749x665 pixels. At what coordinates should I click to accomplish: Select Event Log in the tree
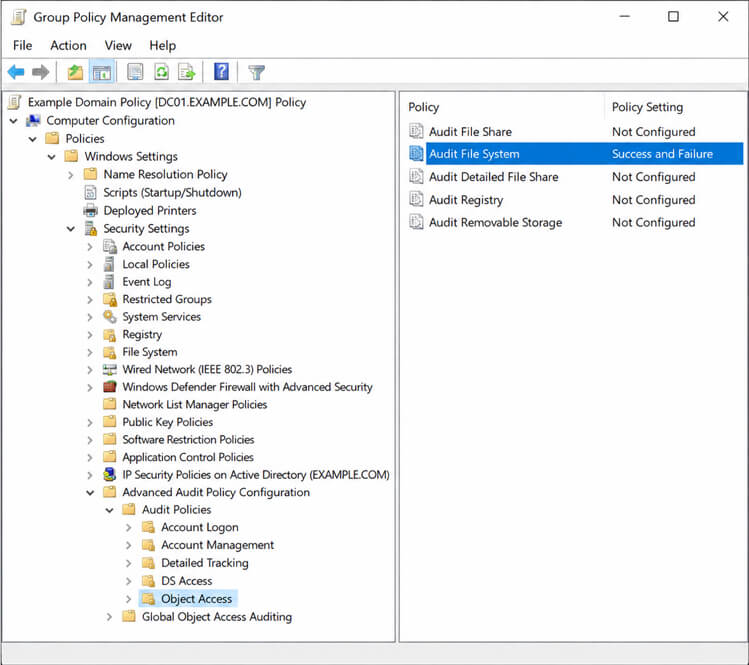click(147, 282)
